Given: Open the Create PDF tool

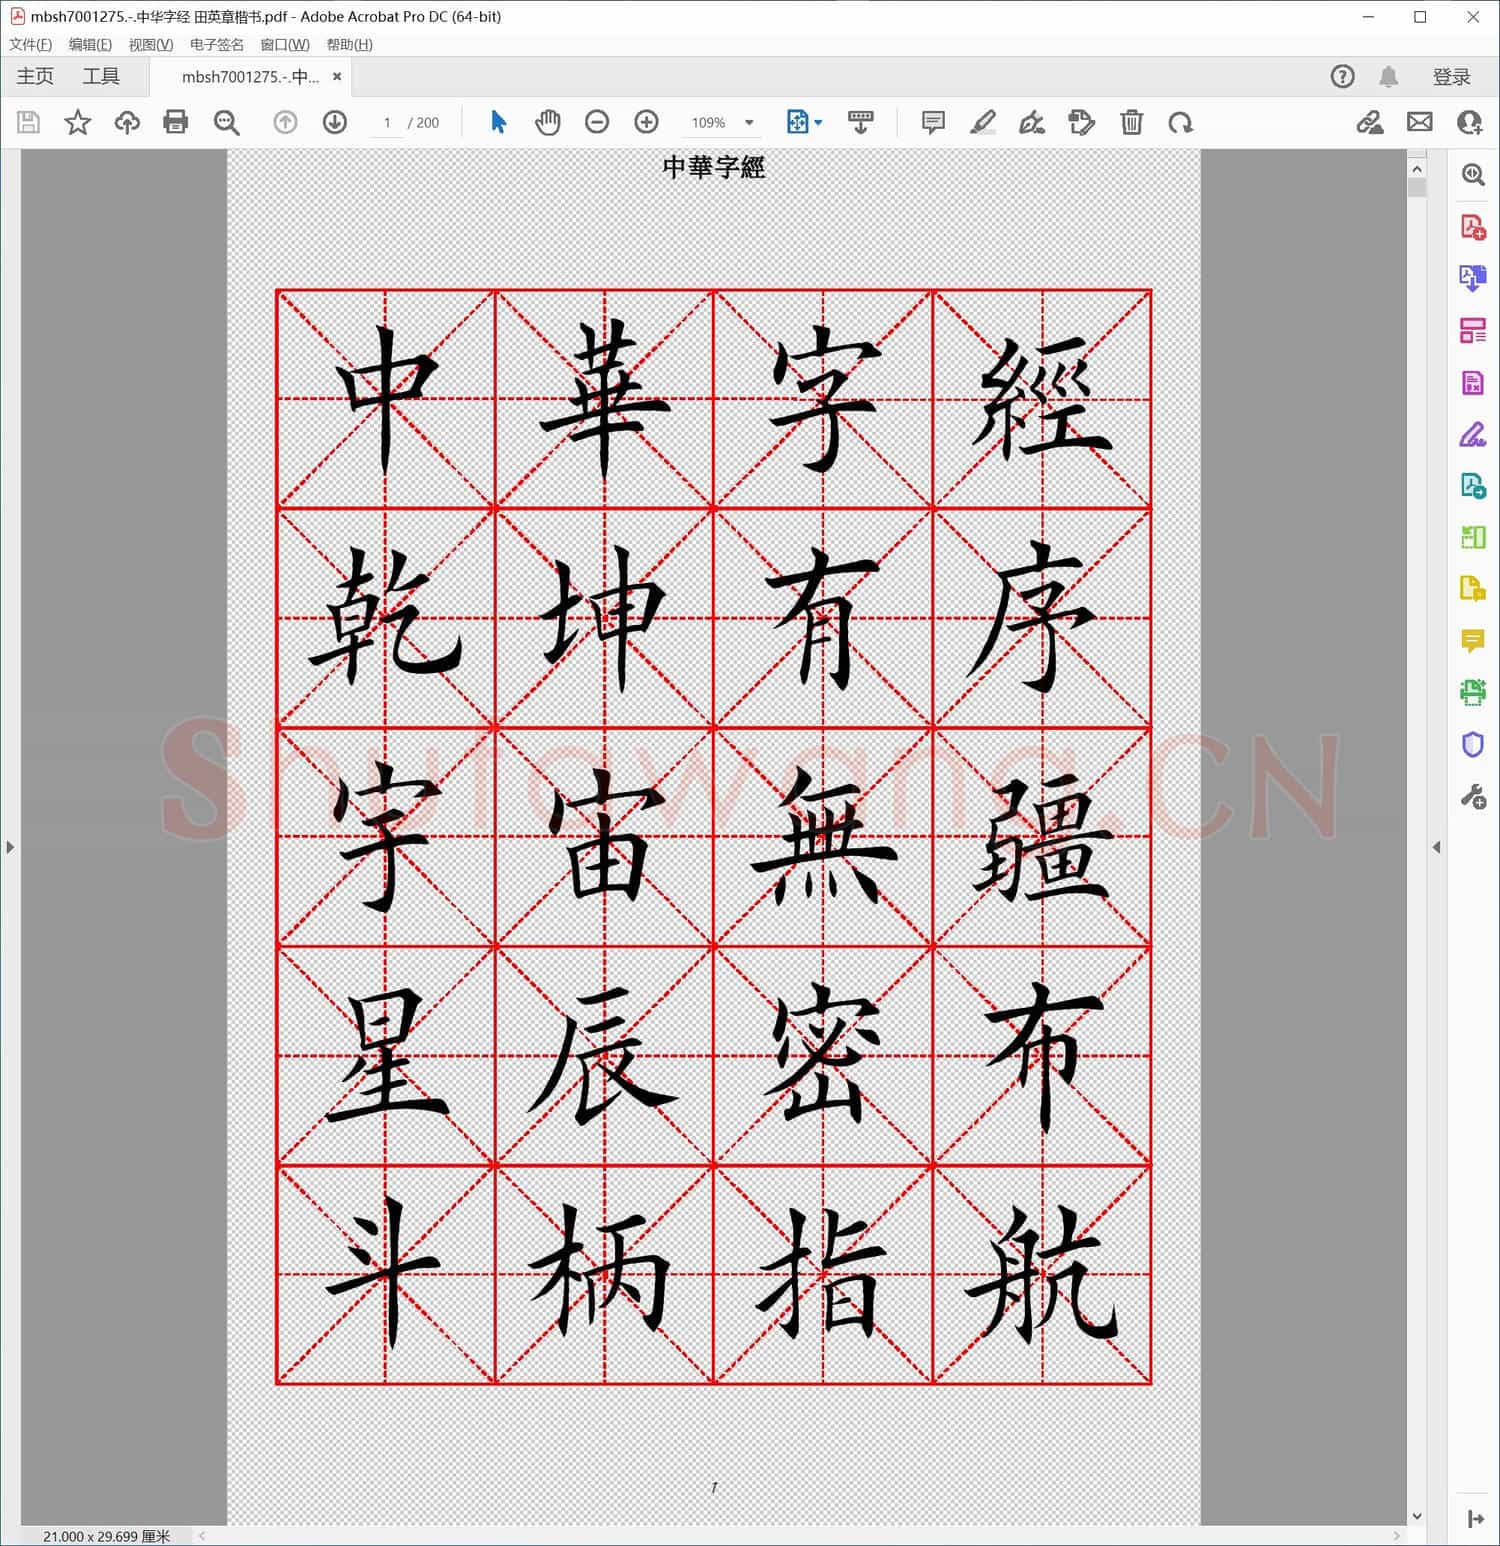Looking at the screenshot, I should [1472, 228].
